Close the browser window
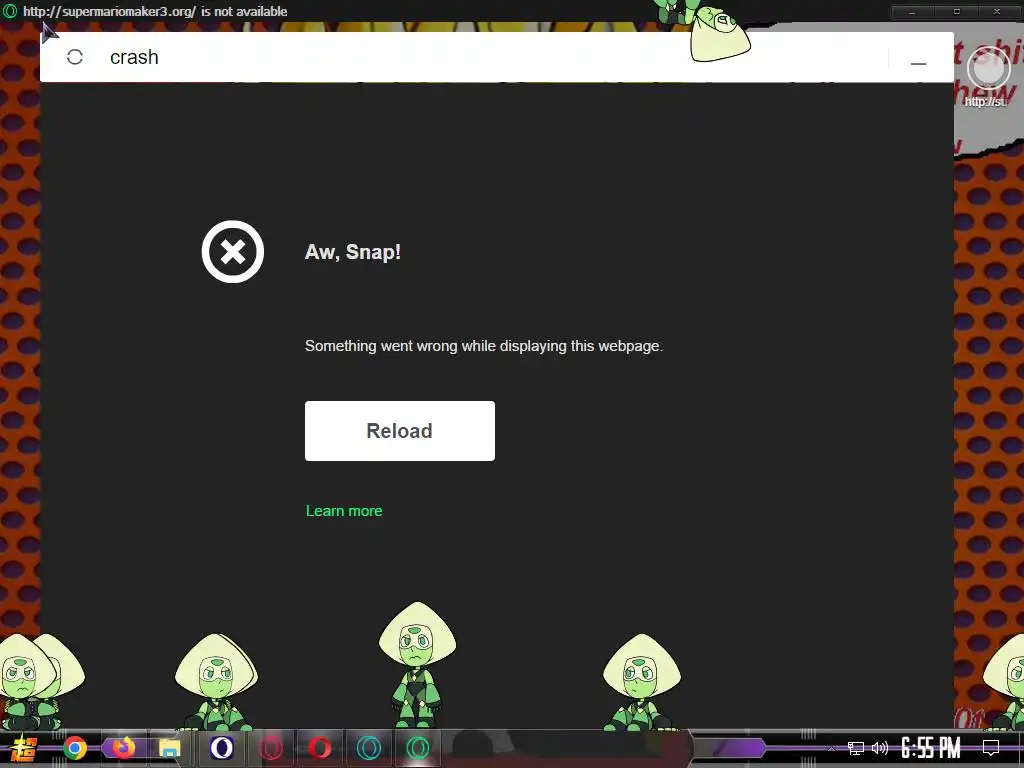 click(997, 12)
